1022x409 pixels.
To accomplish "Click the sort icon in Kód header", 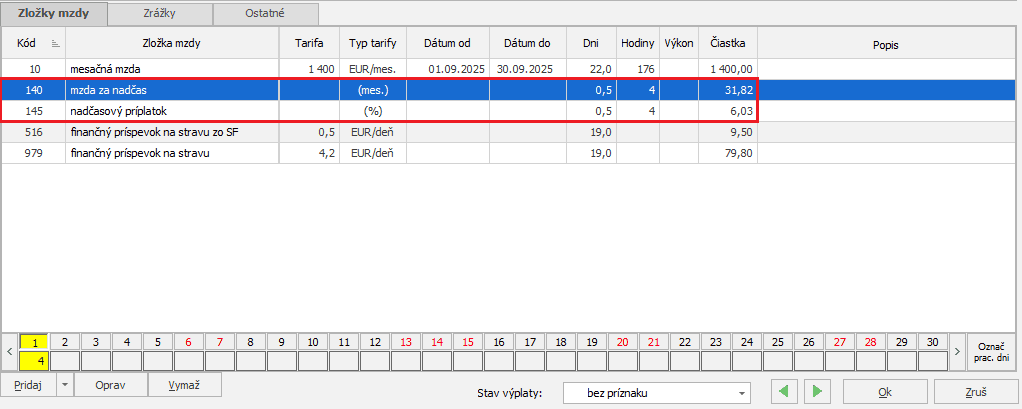I will tap(55, 44).
